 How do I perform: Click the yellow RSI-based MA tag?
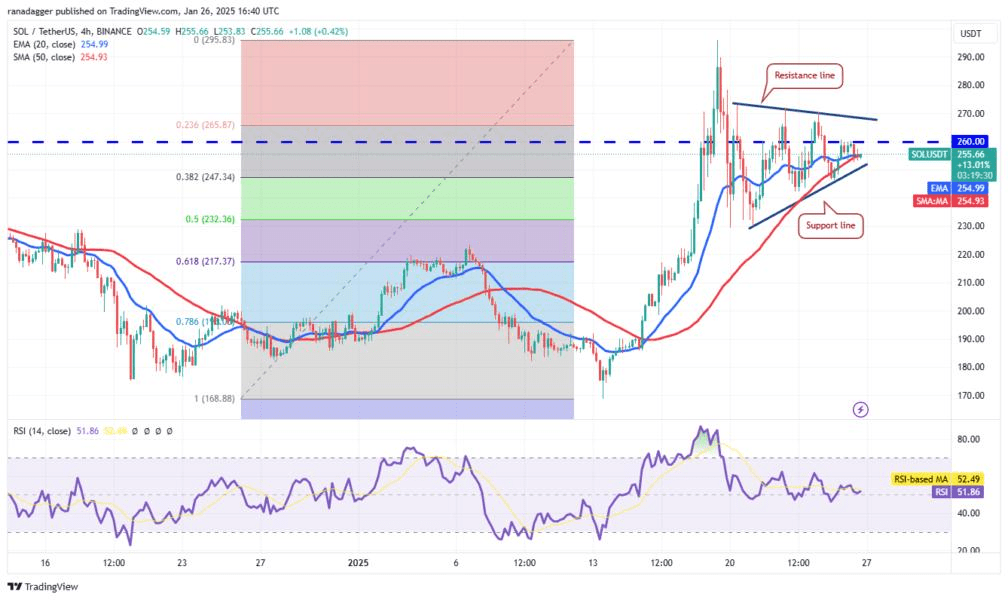[x=921, y=479]
